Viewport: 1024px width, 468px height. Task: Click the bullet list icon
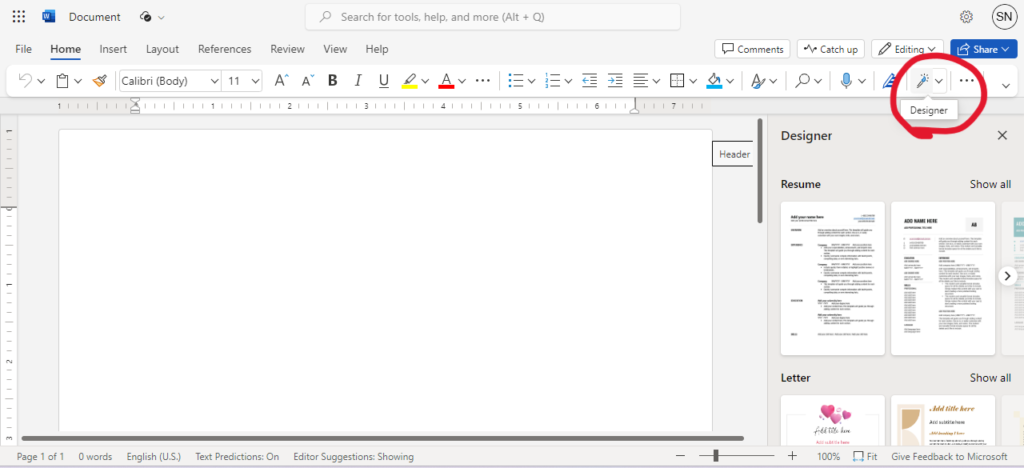[x=516, y=81]
